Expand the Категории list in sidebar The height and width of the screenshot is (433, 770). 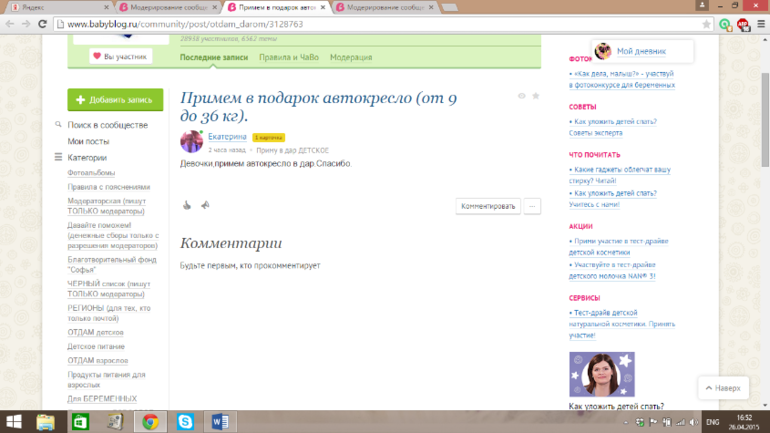[86, 157]
